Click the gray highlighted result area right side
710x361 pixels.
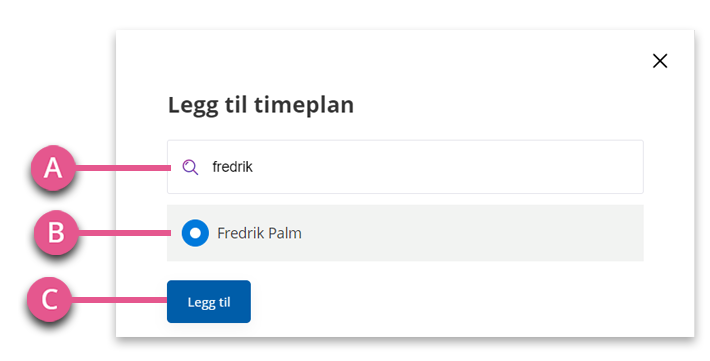(x=498, y=233)
